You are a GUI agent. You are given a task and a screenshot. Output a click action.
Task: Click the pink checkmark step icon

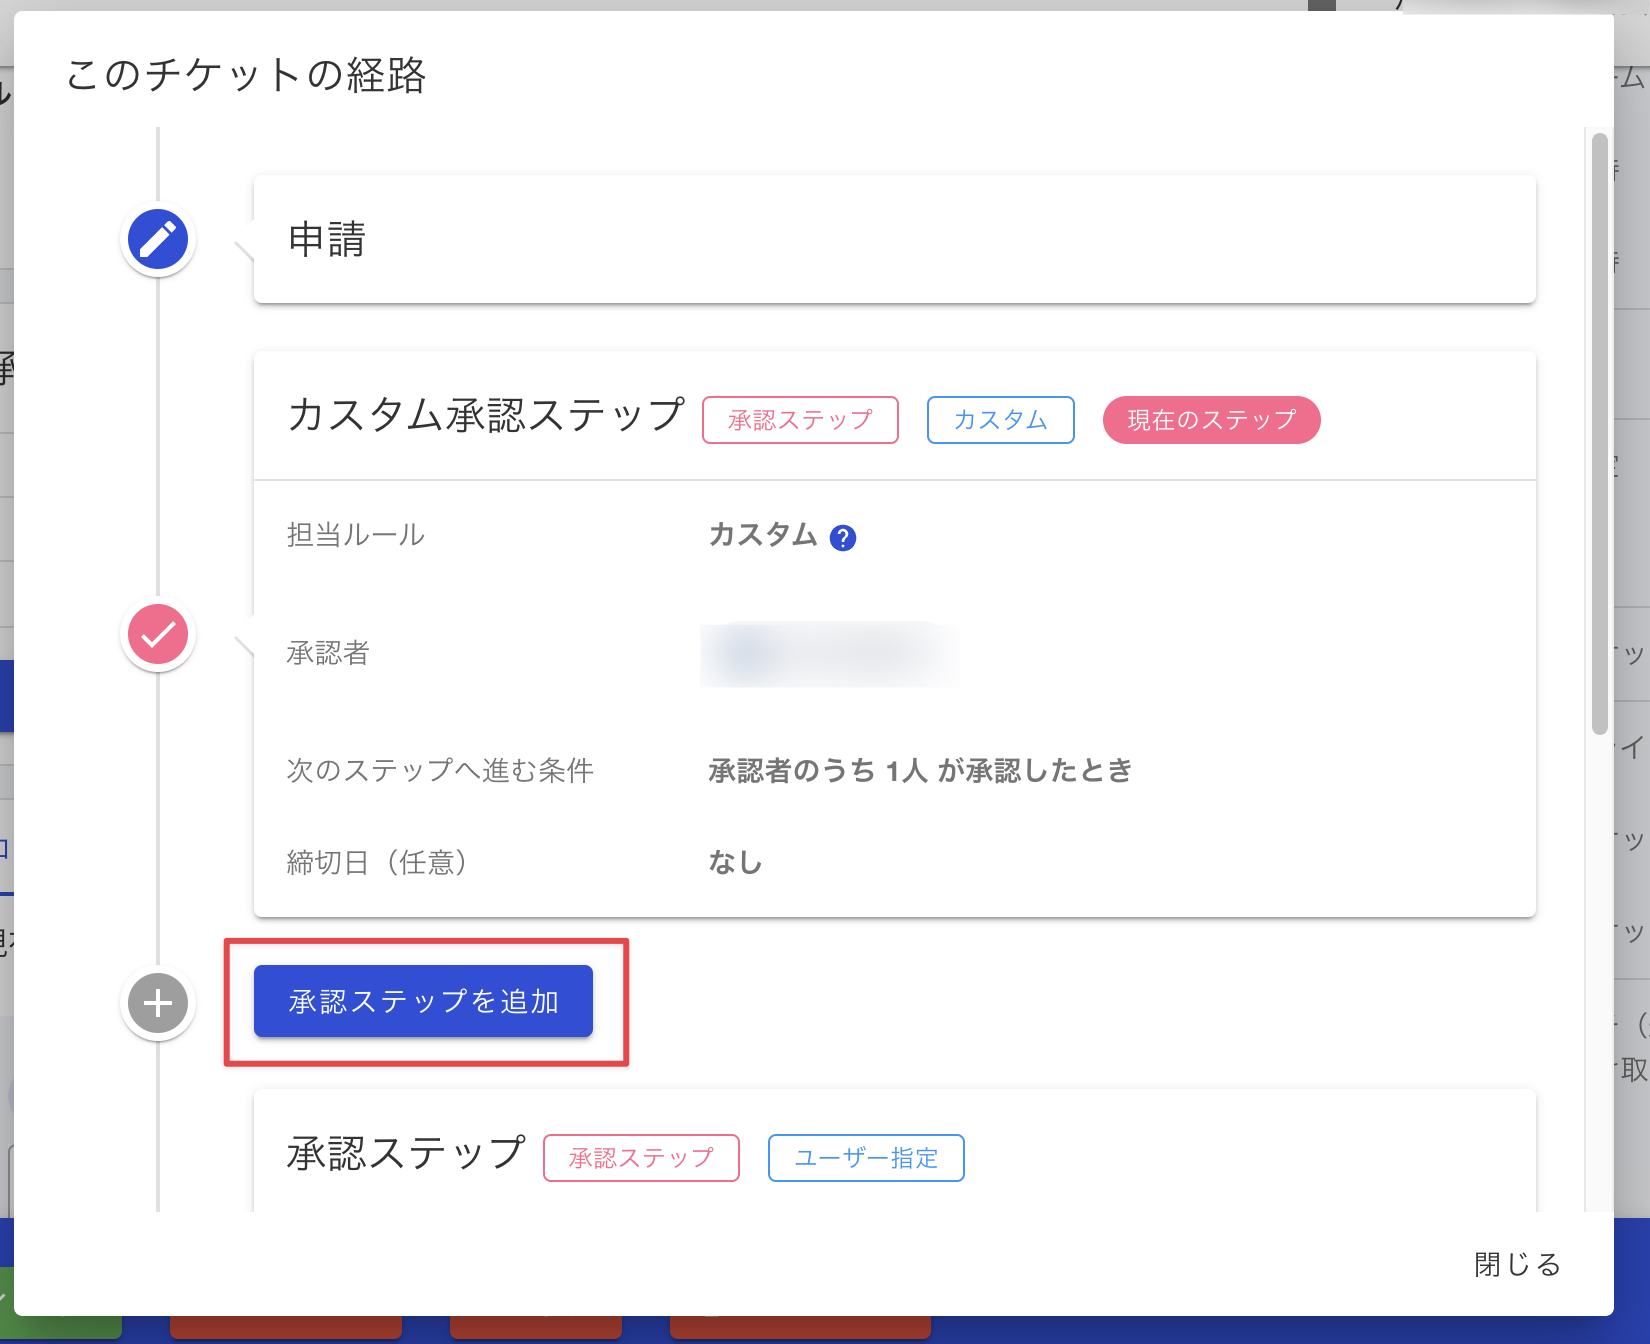tap(158, 634)
